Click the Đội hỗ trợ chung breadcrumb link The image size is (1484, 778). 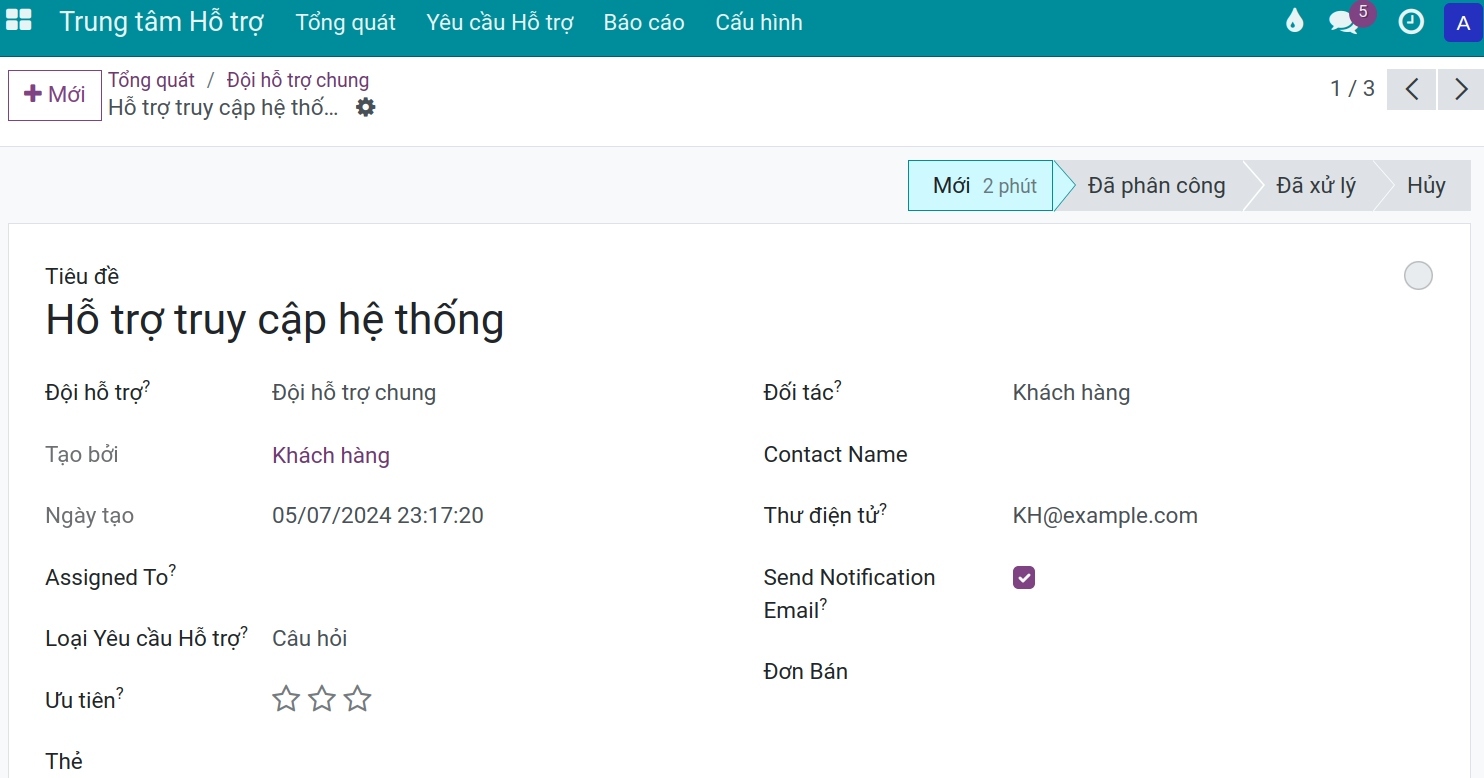298,80
